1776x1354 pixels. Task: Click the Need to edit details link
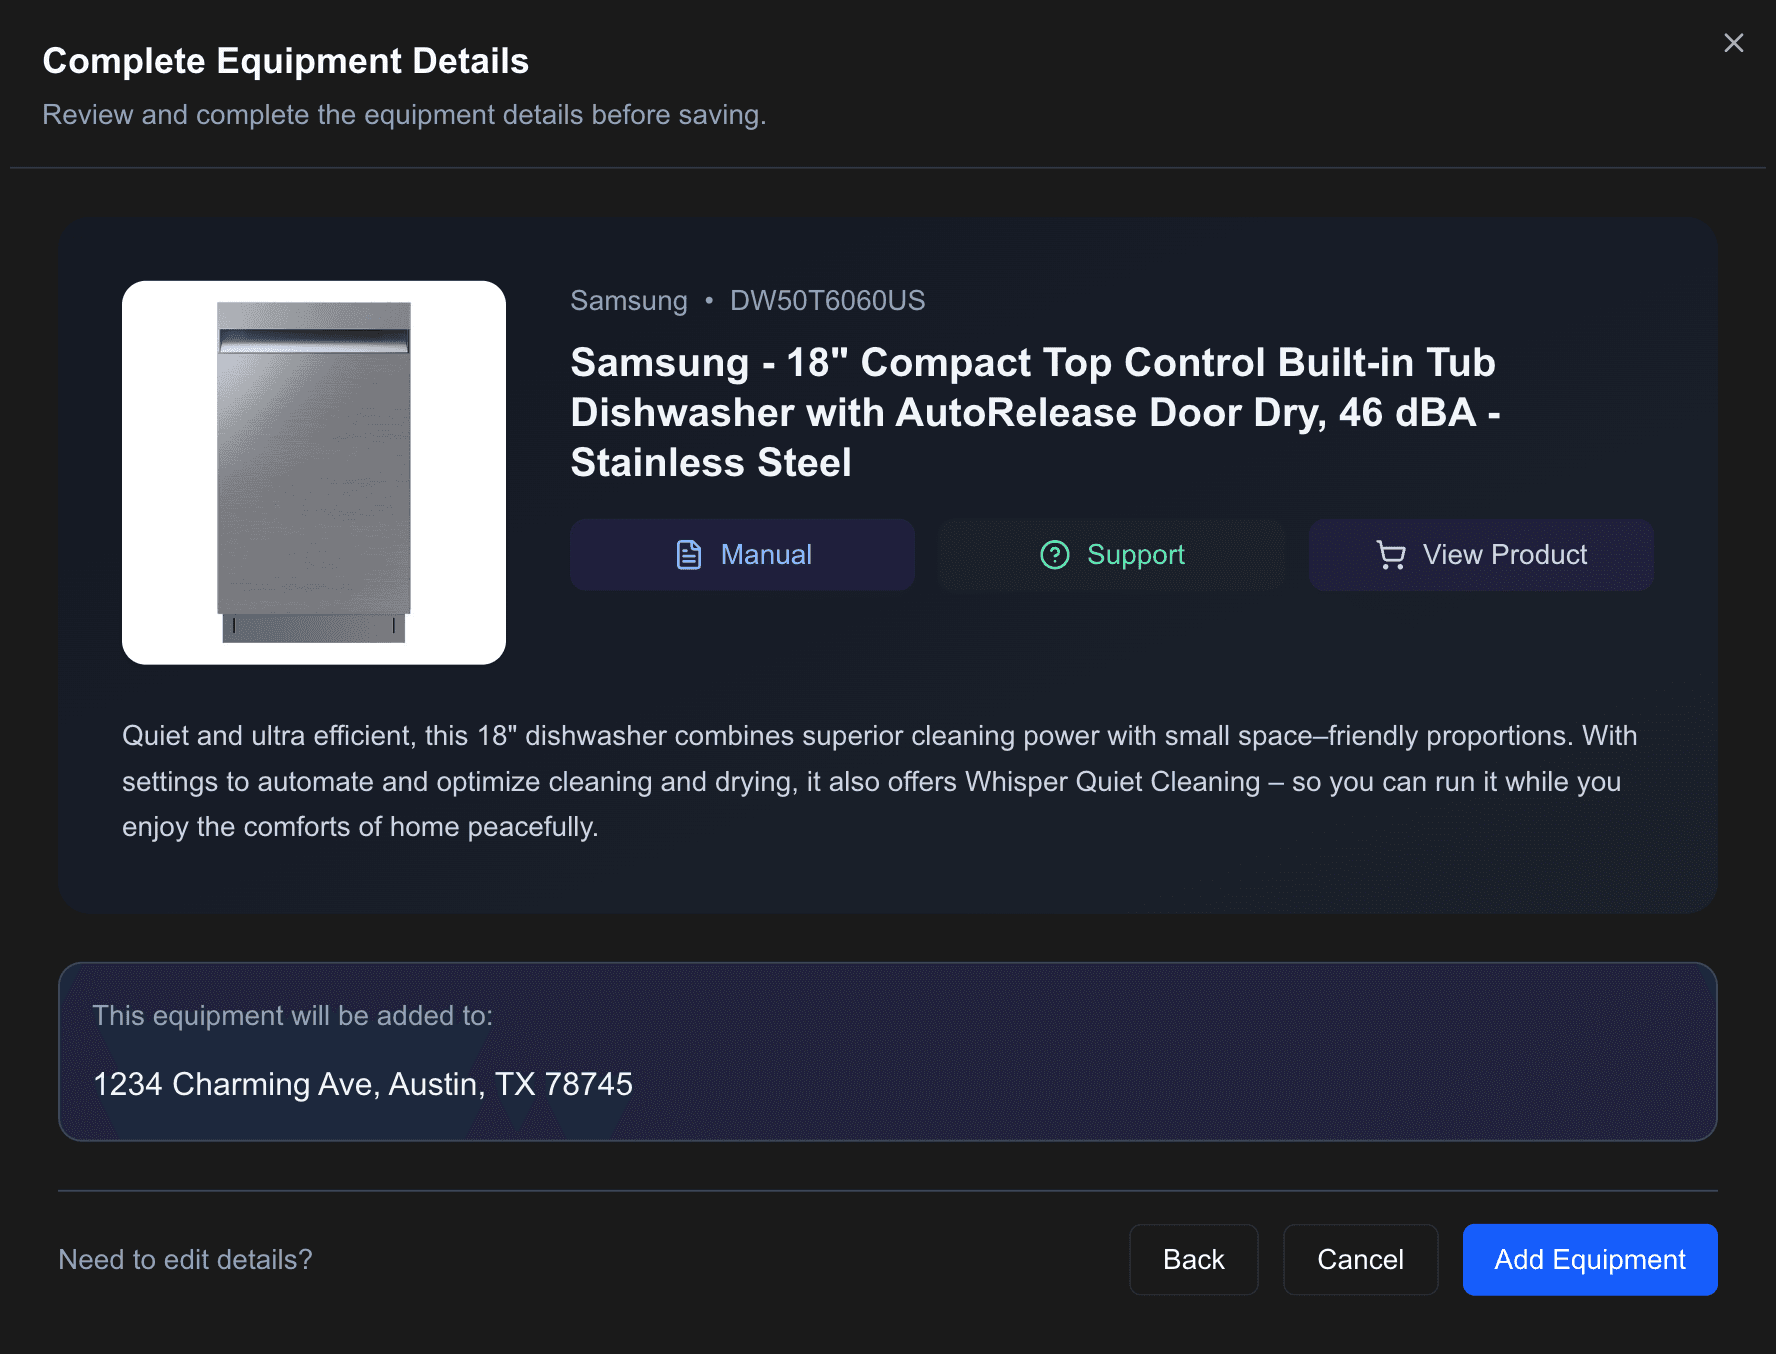click(186, 1259)
